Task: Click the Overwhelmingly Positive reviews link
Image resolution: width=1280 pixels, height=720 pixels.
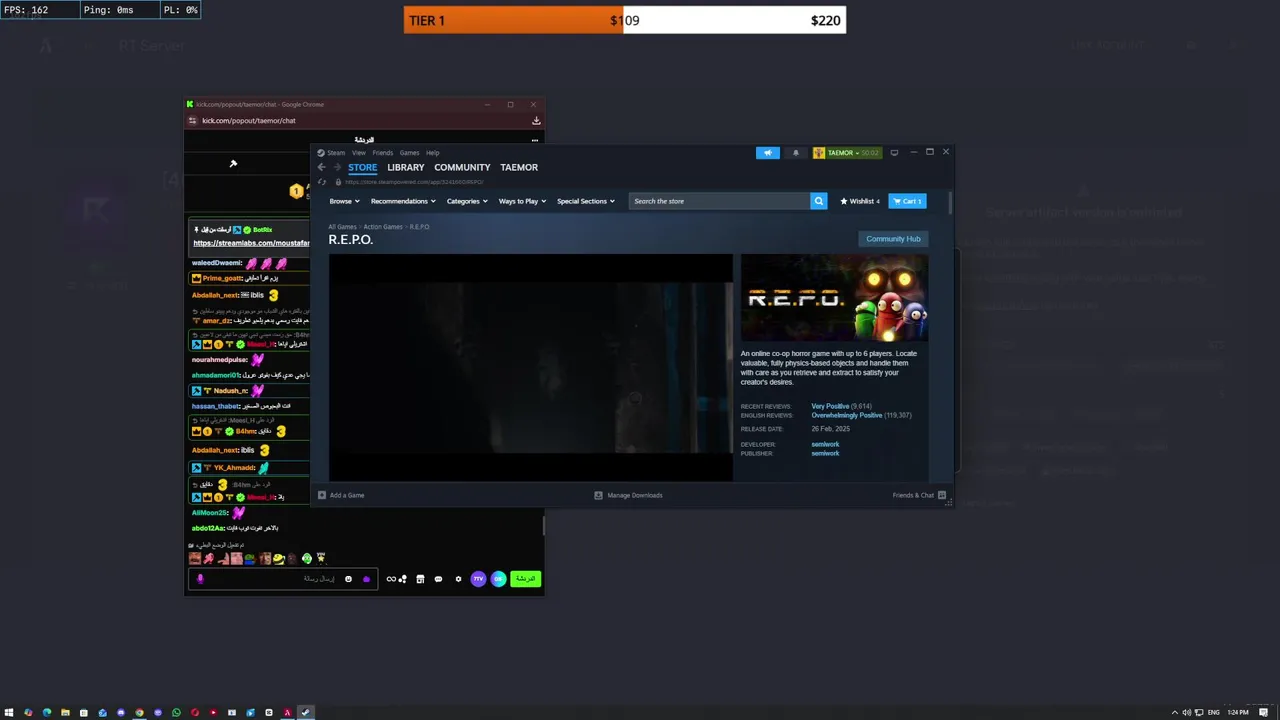Action: coord(847,415)
